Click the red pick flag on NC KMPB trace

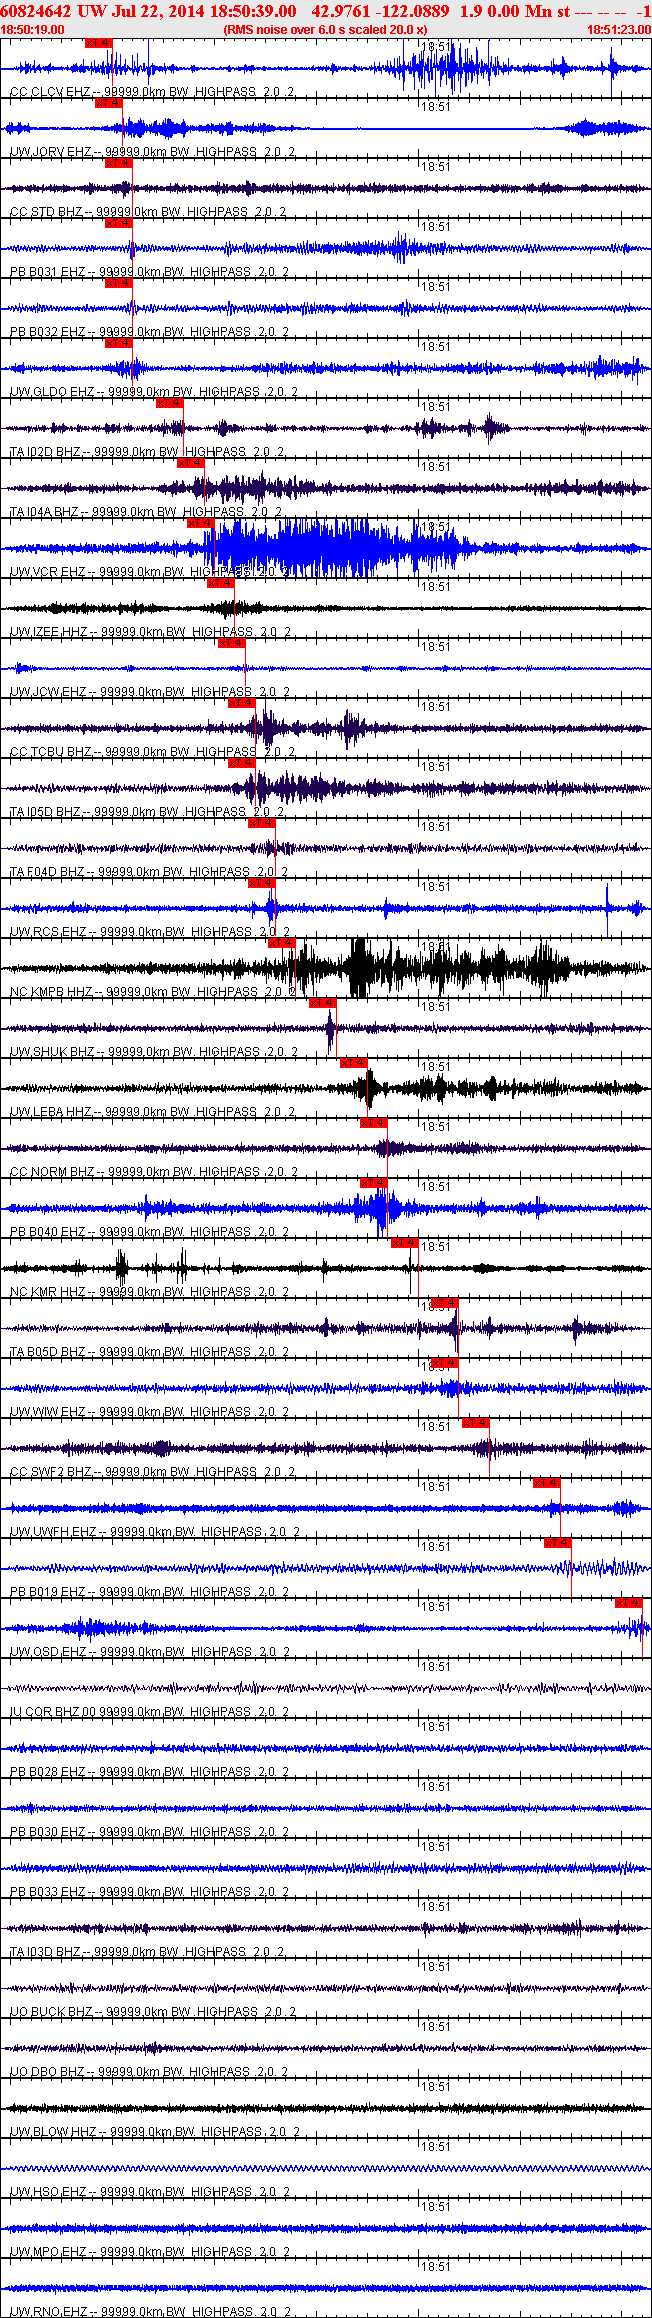click(282, 943)
